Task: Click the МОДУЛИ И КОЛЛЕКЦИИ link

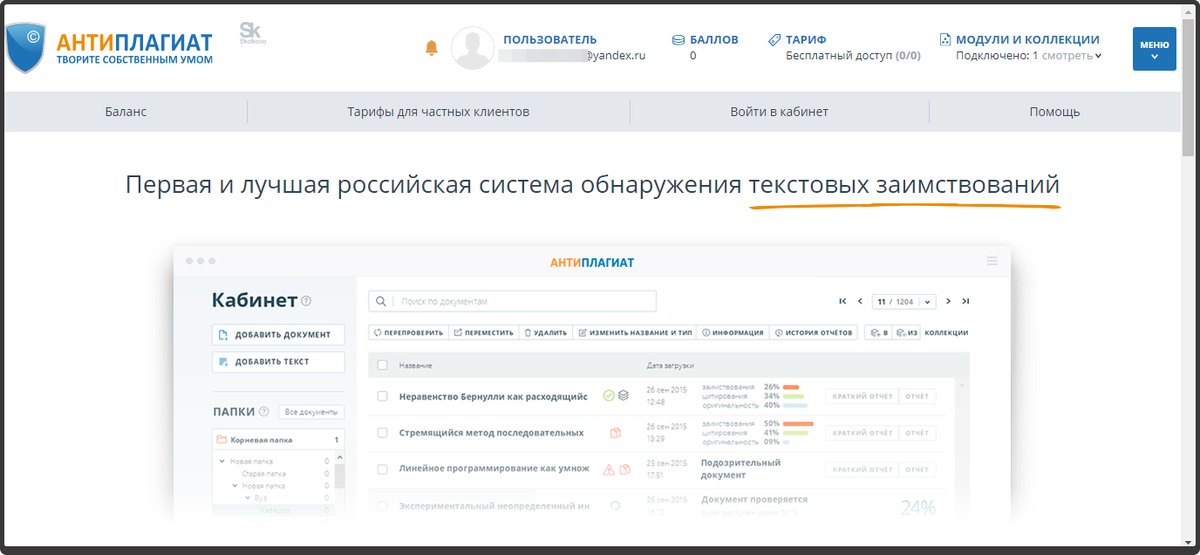Action: pyautogui.click(x=1028, y=40)
